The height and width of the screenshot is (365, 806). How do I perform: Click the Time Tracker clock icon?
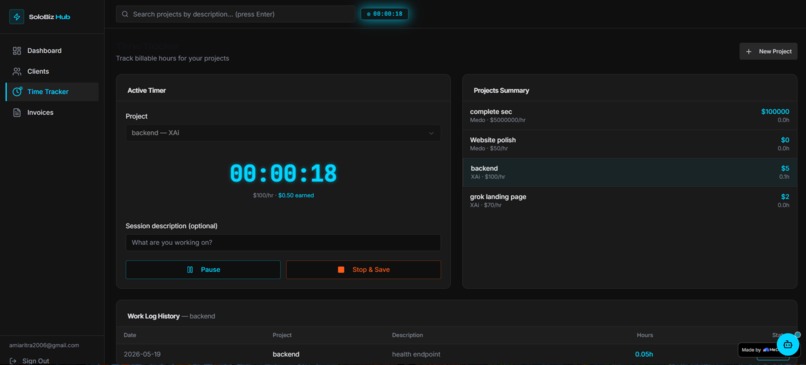point(17,92)
